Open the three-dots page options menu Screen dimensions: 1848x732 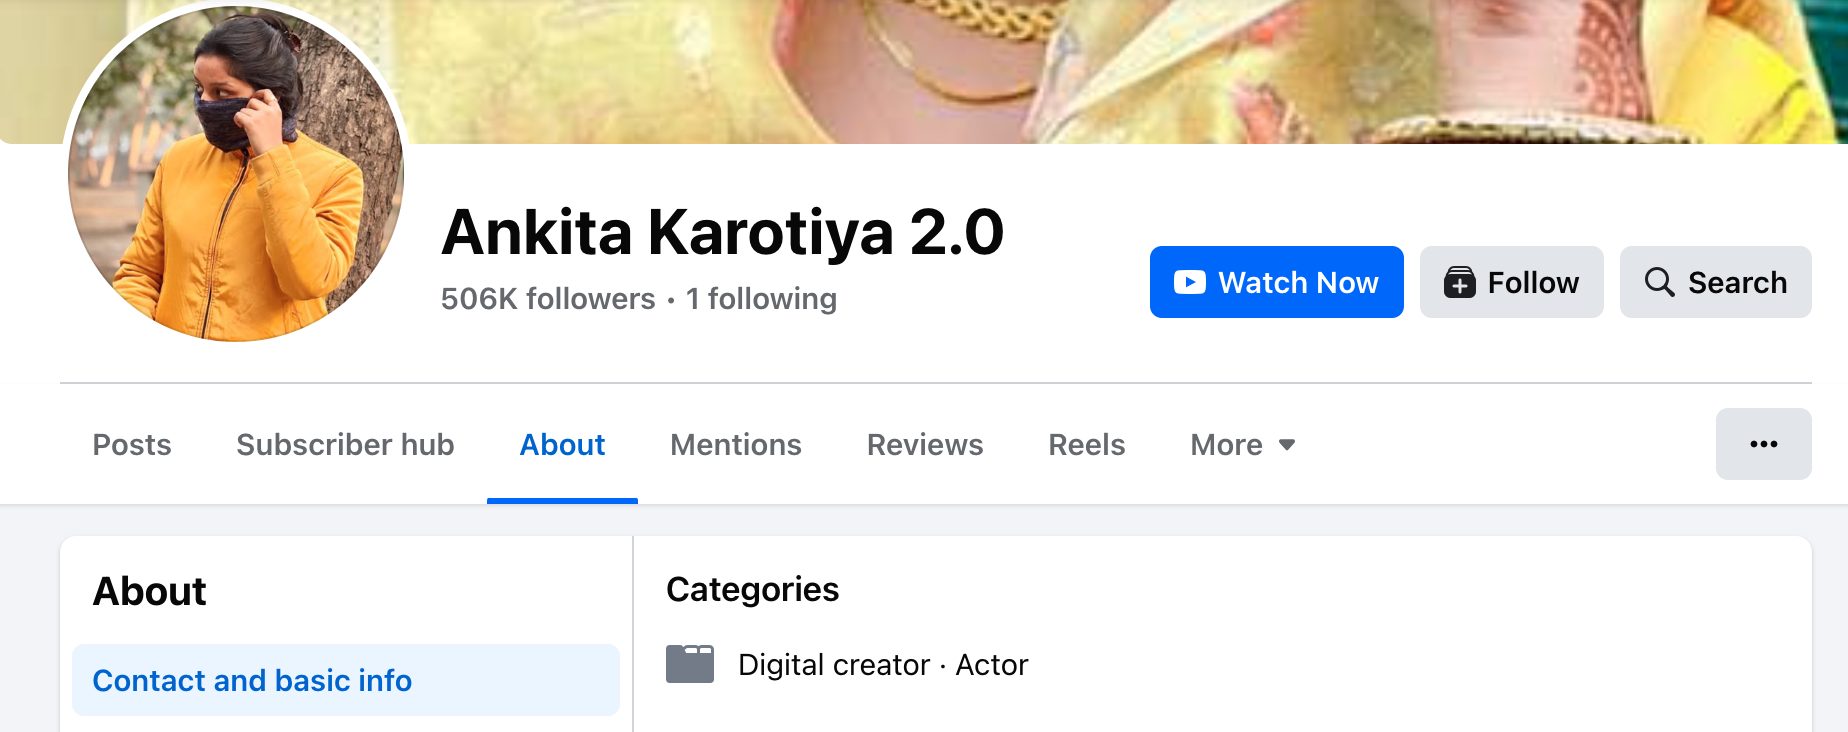point(1763,444)
